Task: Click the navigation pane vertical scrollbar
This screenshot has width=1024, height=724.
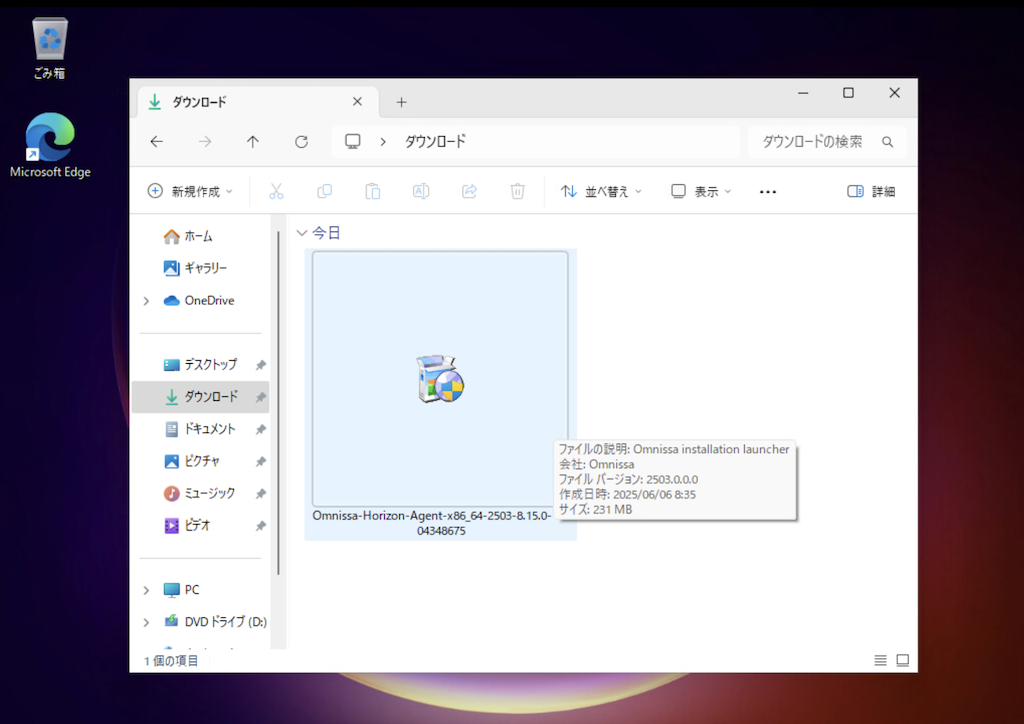Action: point(279,401)
